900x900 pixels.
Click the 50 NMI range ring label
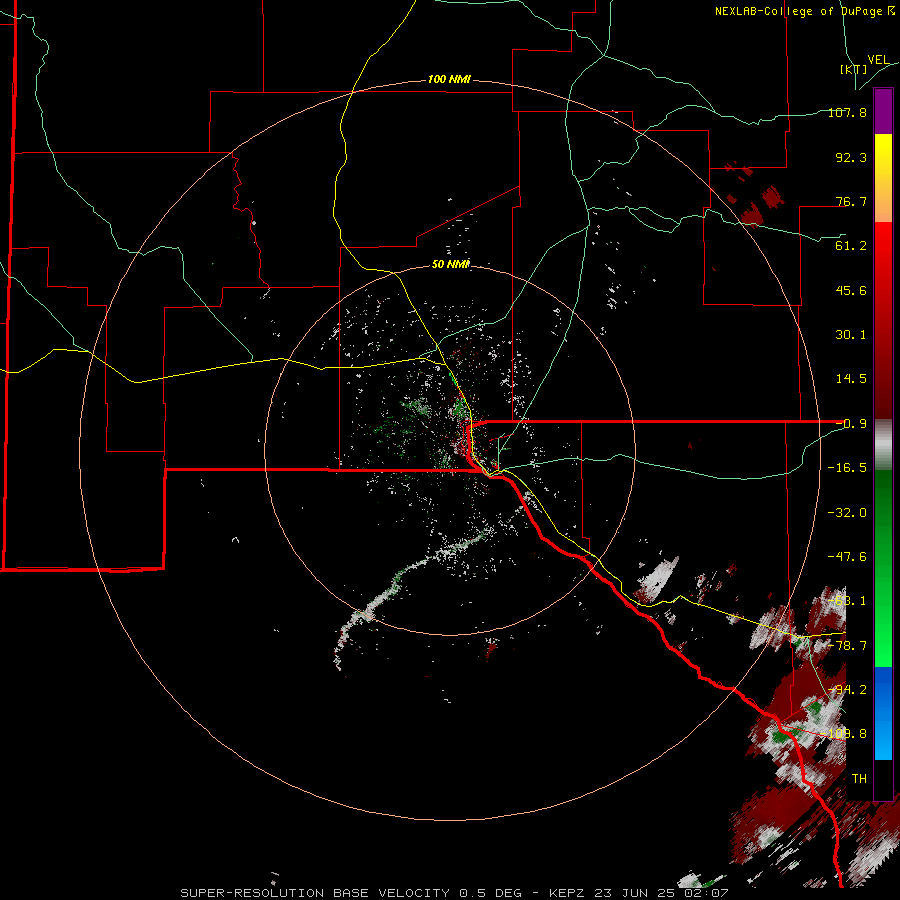coord(451,264)
